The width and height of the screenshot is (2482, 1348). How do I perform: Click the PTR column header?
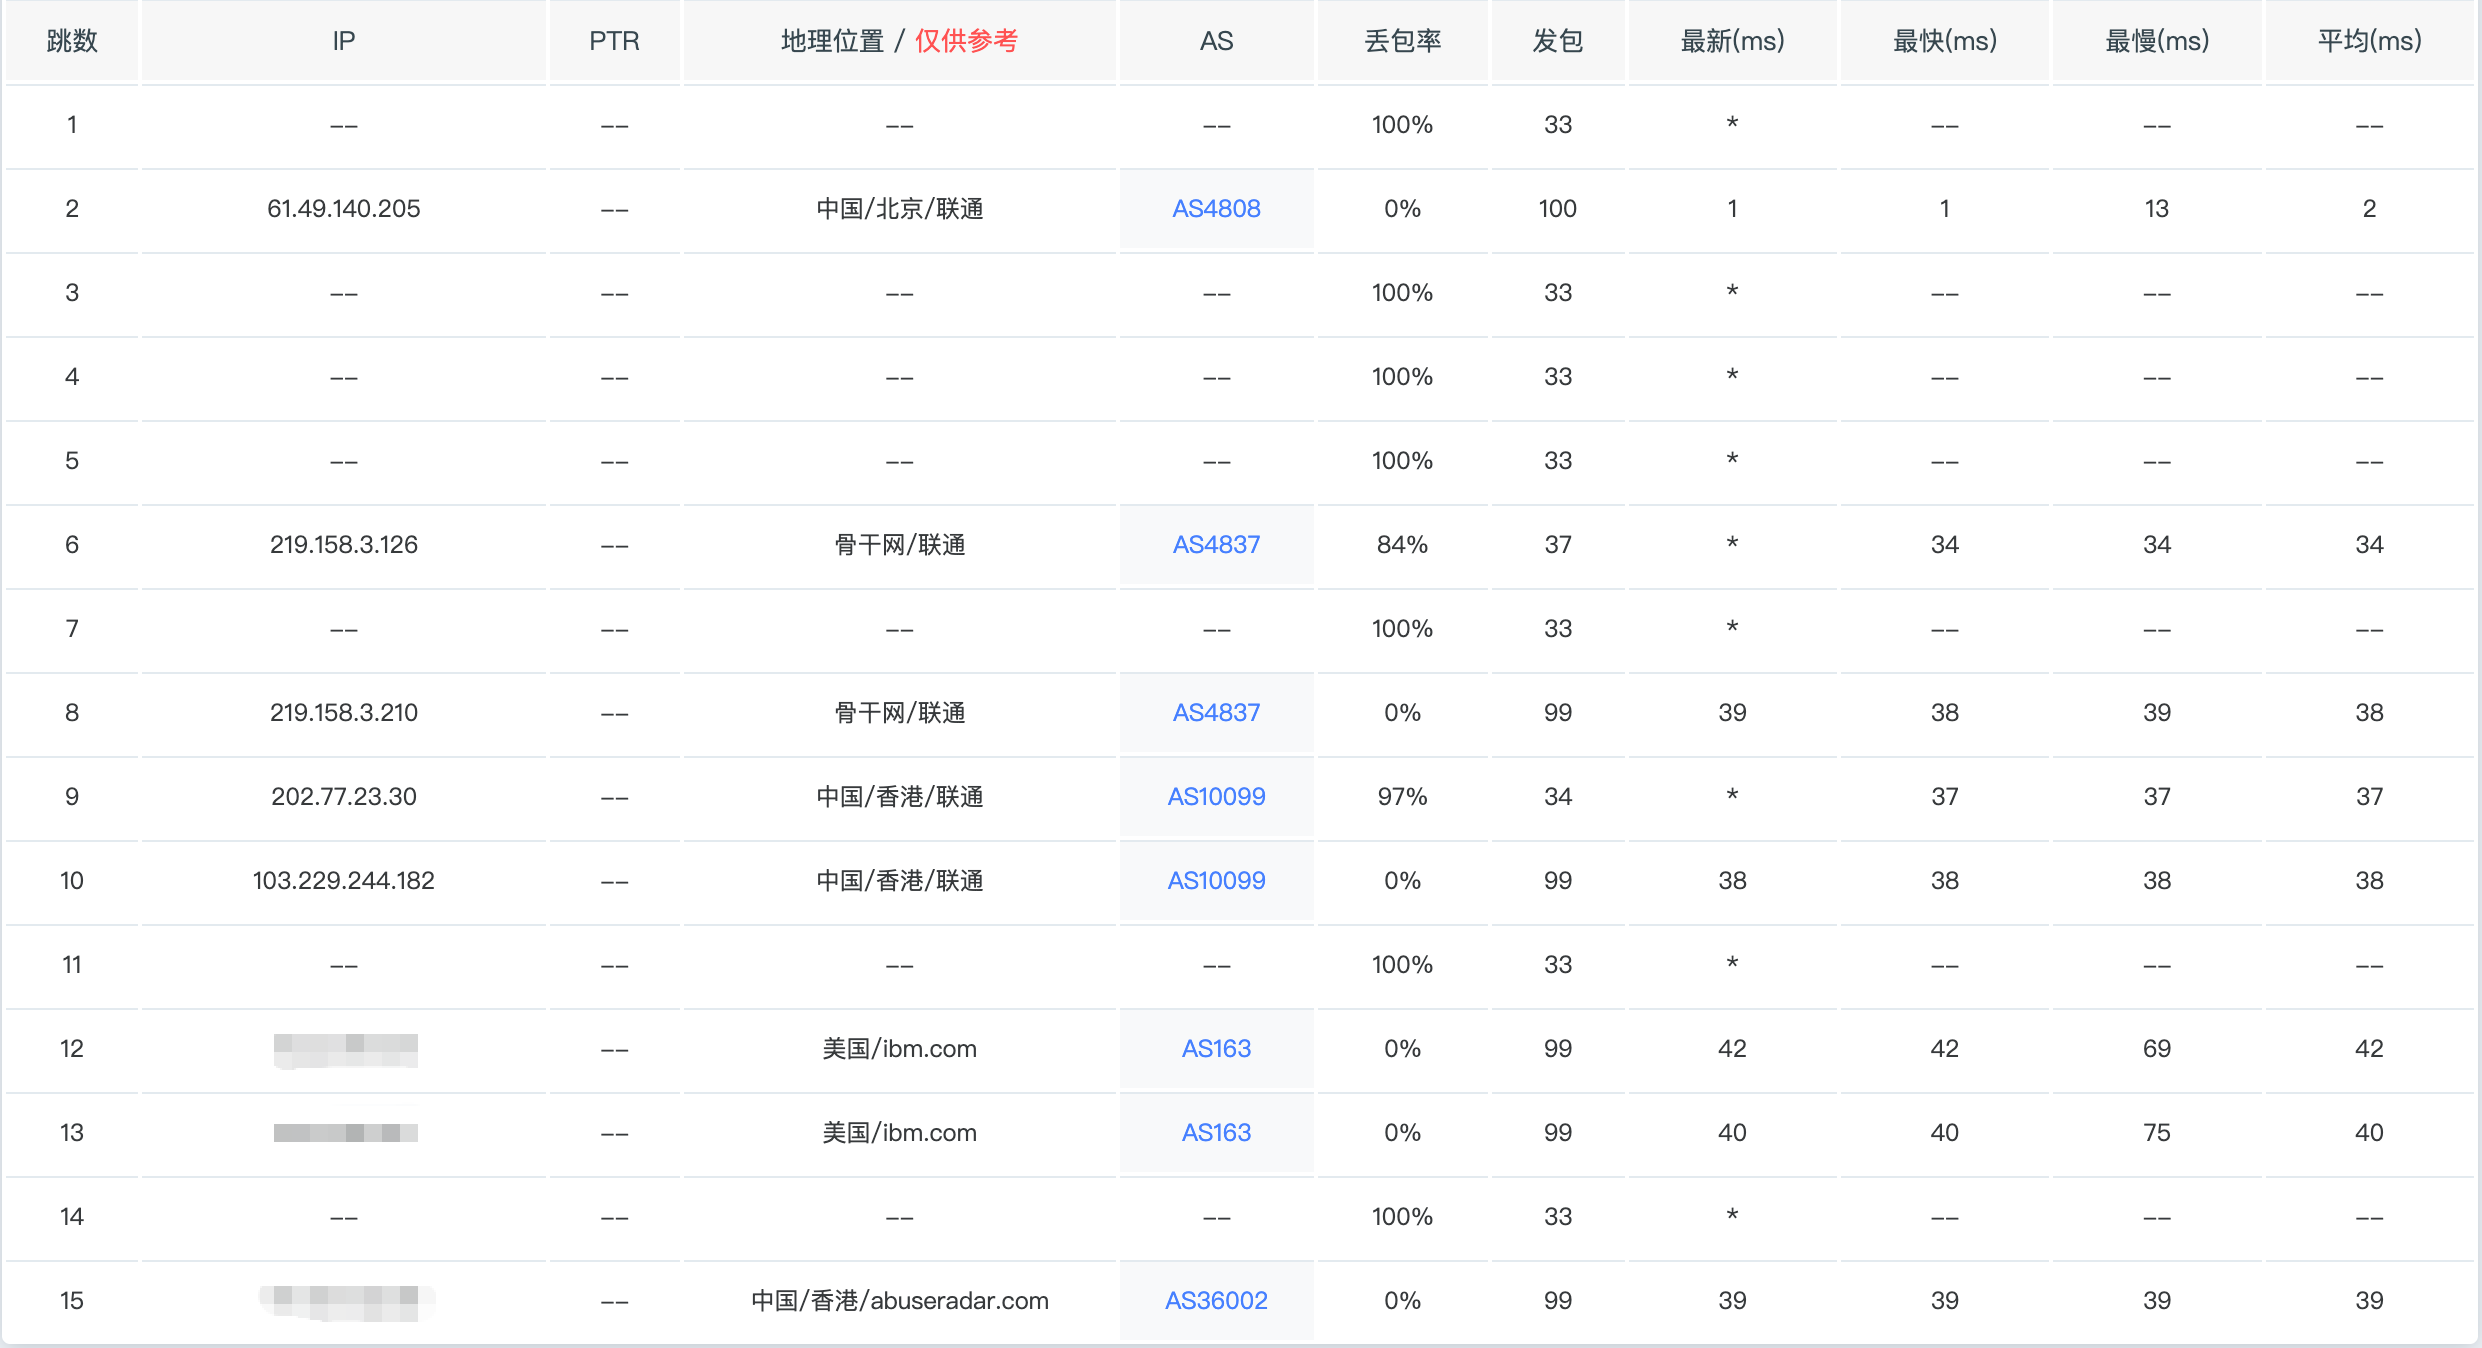[614, 41]
